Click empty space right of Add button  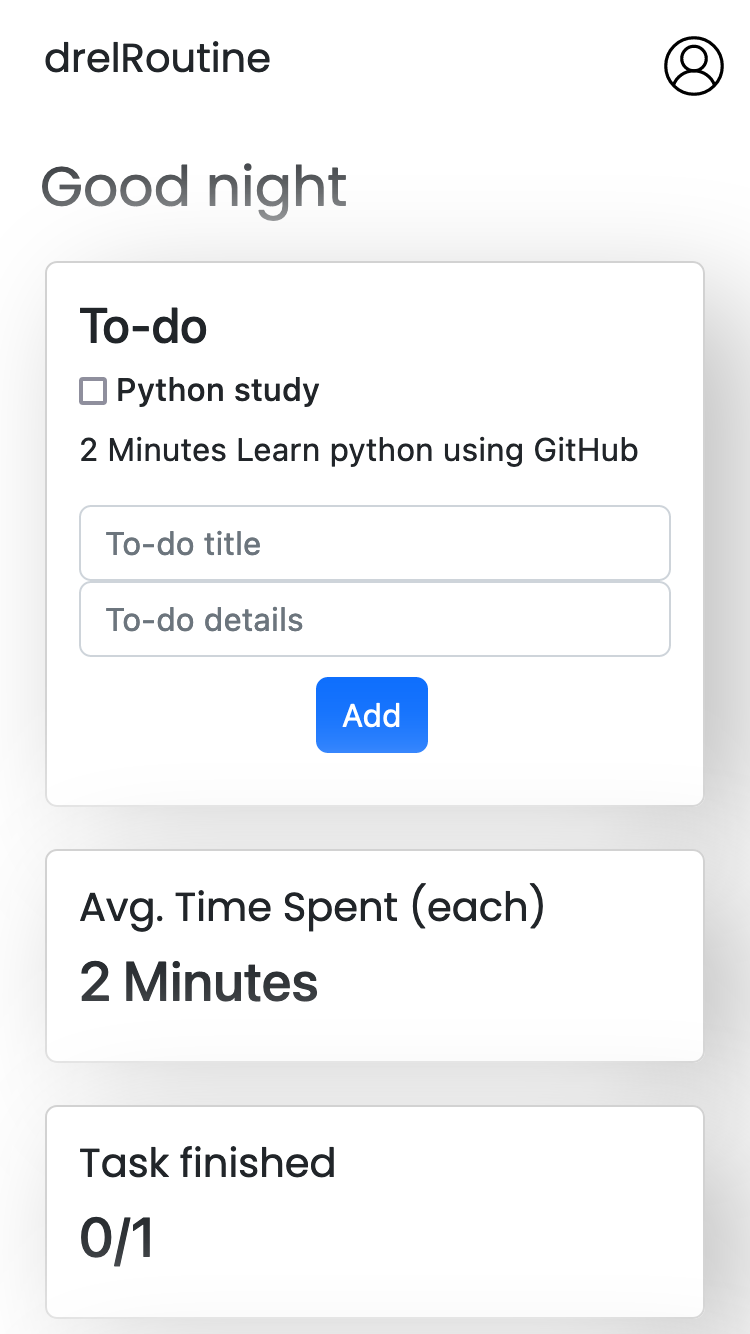click(x=550, y=715)
